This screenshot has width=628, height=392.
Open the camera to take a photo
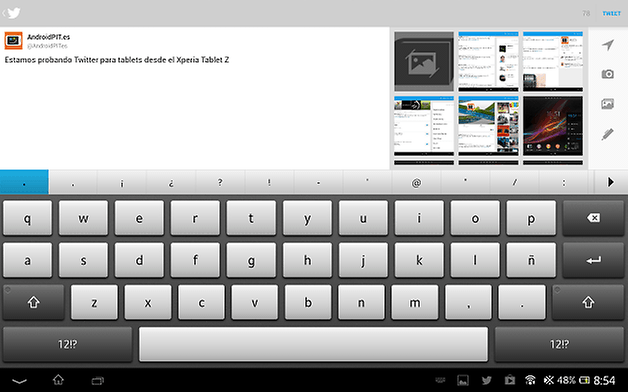(608, 74)
